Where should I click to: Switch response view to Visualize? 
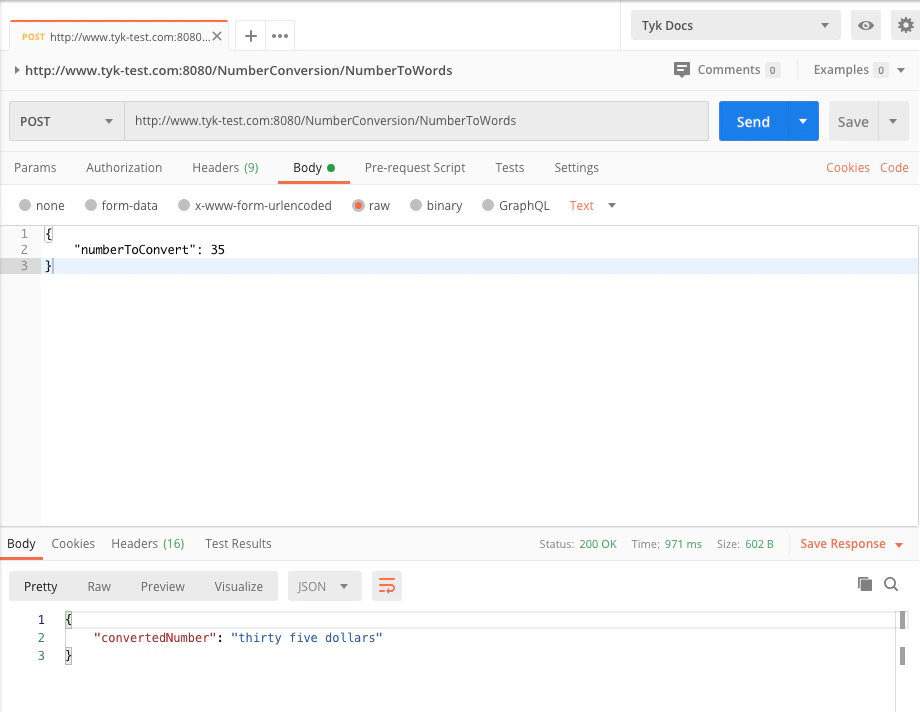tap(238, 586)
